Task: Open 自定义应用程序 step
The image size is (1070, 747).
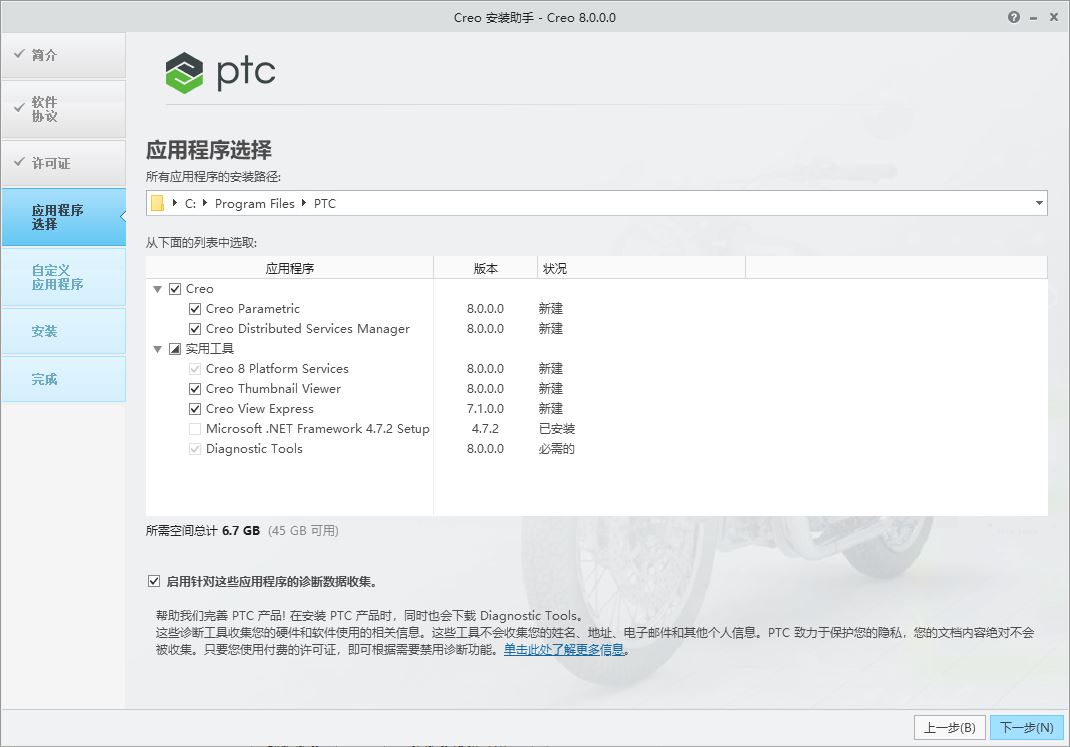Action: [63, 277]
